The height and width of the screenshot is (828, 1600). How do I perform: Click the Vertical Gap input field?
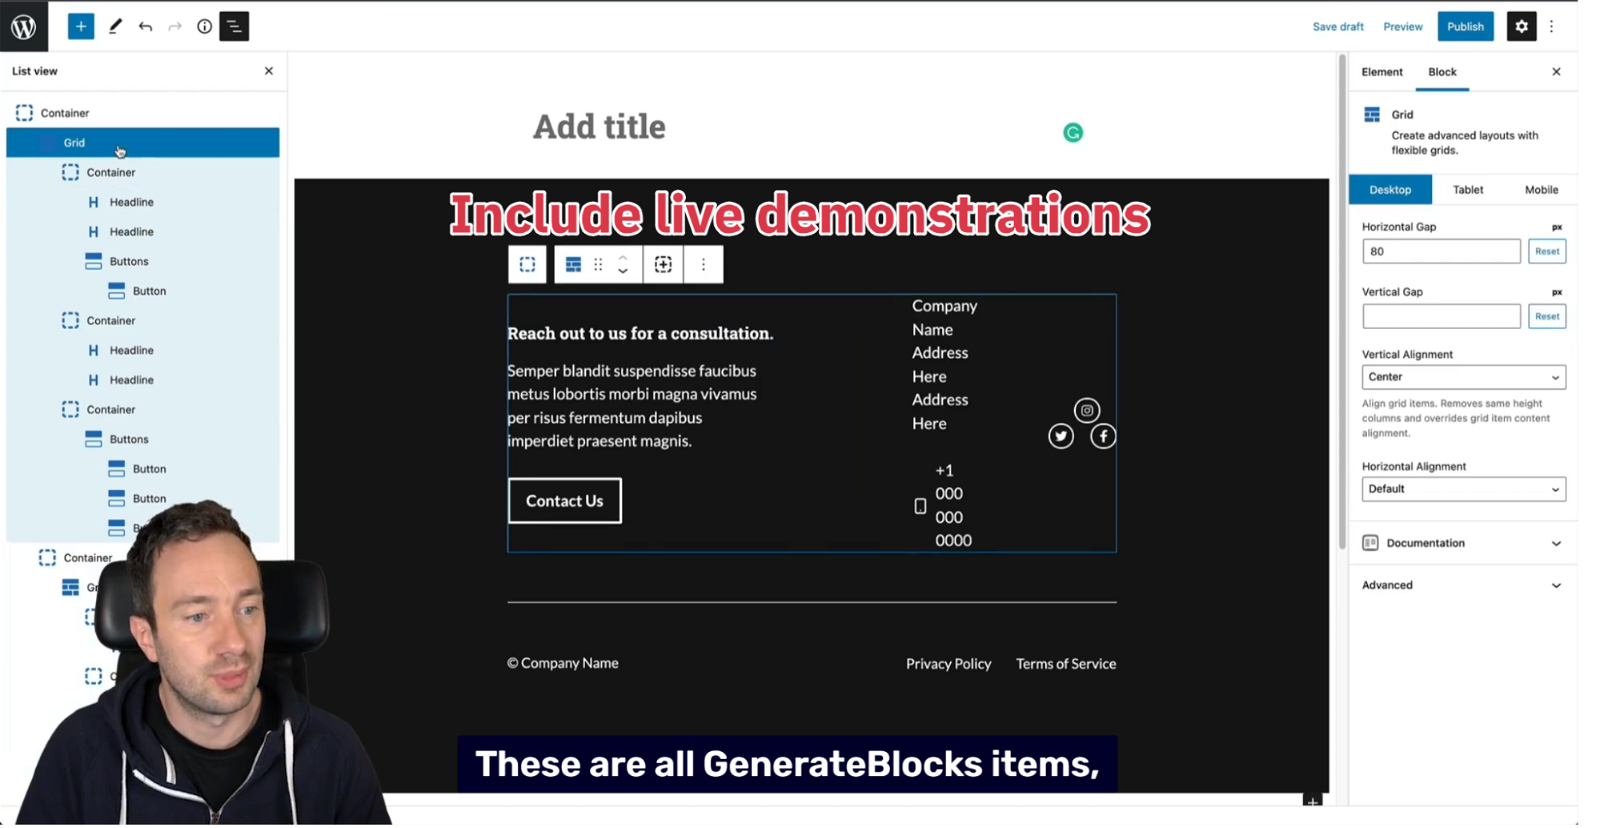(x=1440, y=317)
